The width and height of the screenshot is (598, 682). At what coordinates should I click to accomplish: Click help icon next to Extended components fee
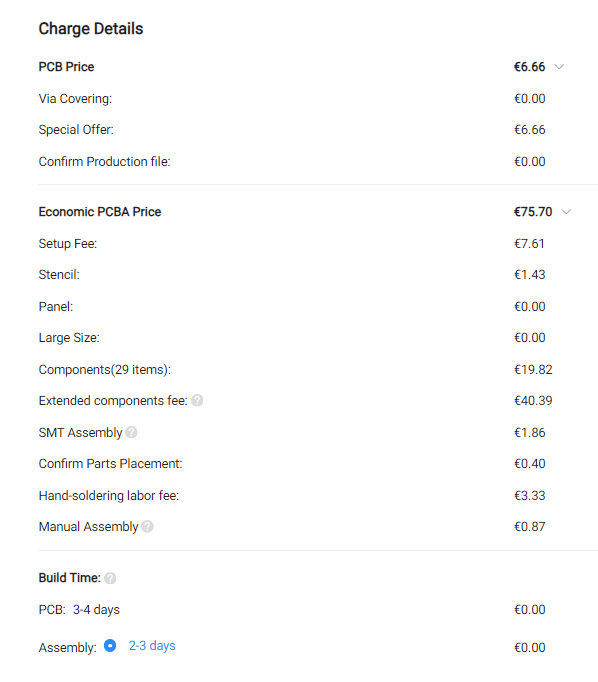(197, 400)
